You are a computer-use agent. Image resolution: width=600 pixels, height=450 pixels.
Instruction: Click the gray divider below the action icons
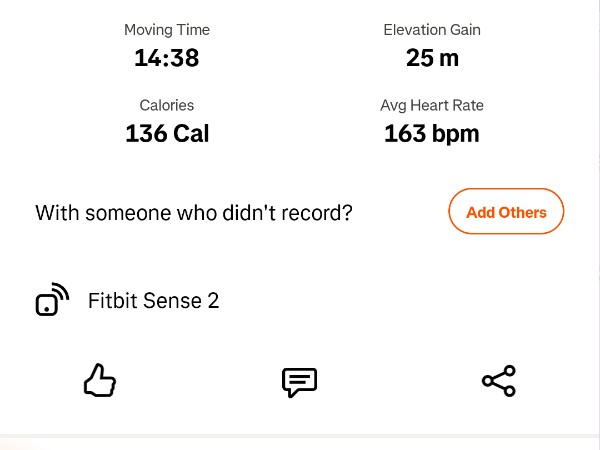(x=300, y=437)
